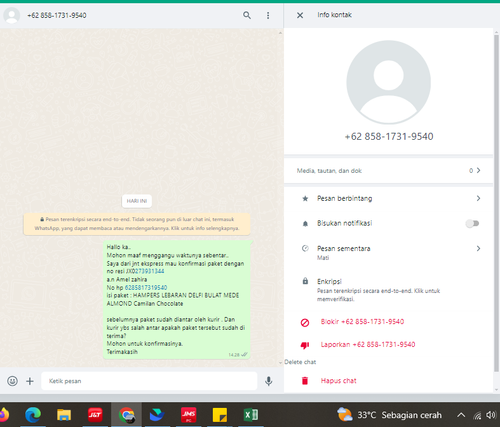Viewport: 500px width, 427px height.
Task: Click the Mati status under Pesan sementara
Action: pyautogui.click(x=323, y=258)
